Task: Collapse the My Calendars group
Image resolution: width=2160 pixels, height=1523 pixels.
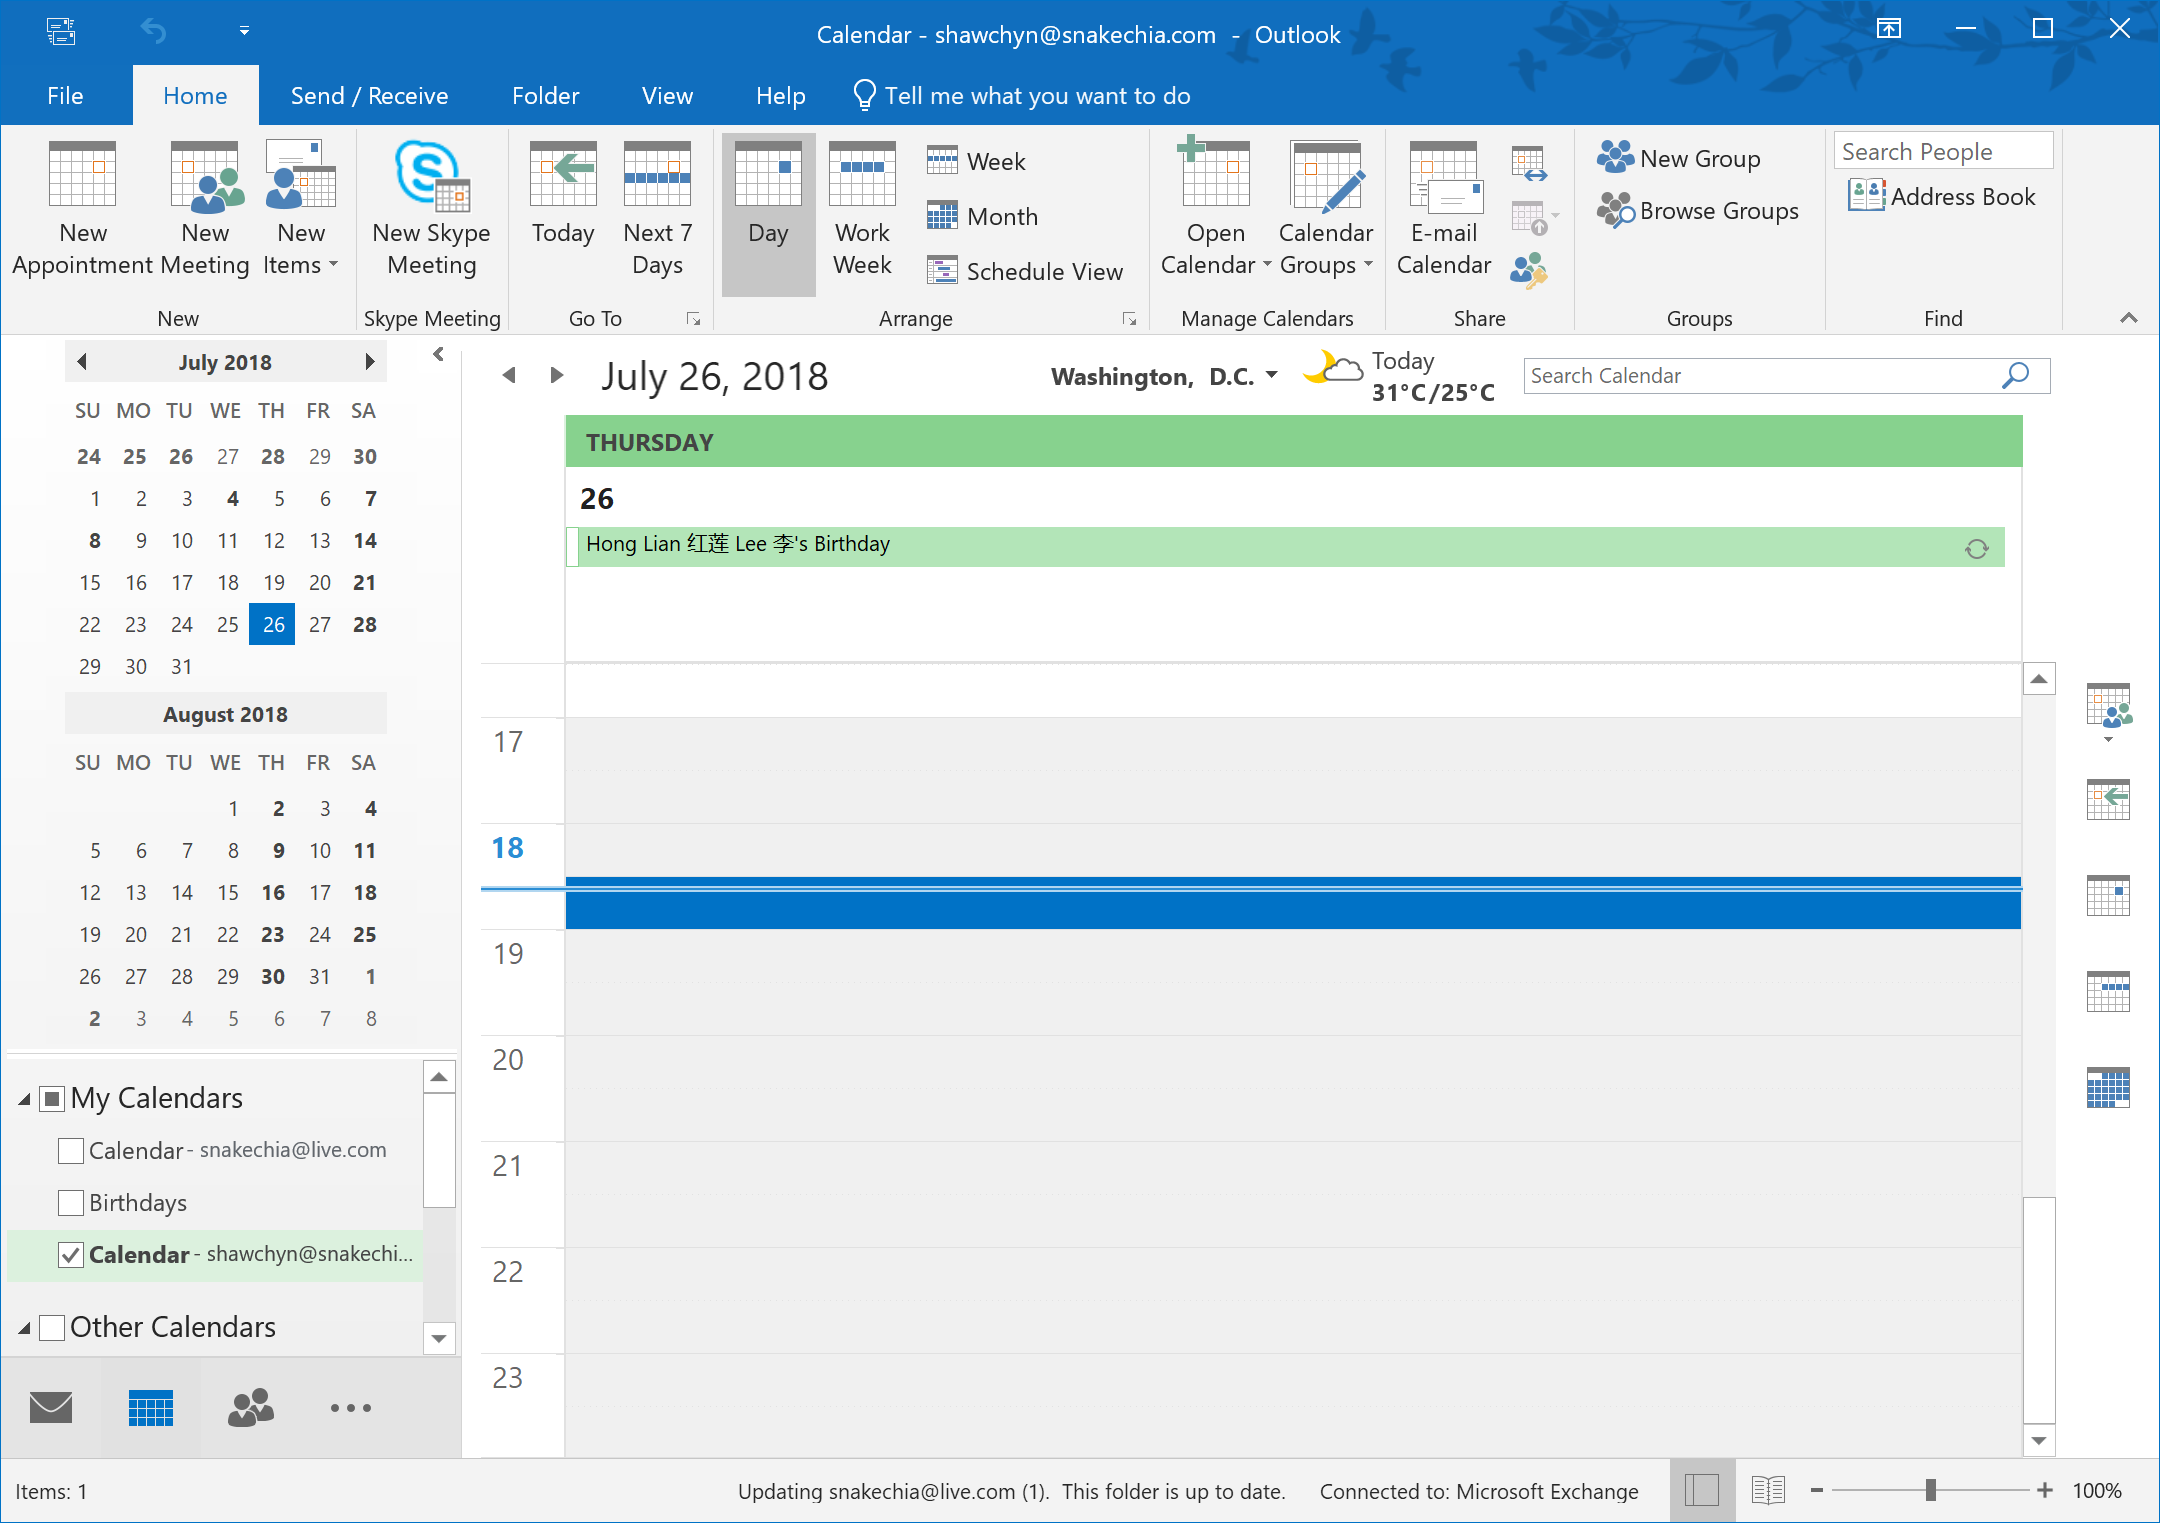Action: coord(24,1099)
